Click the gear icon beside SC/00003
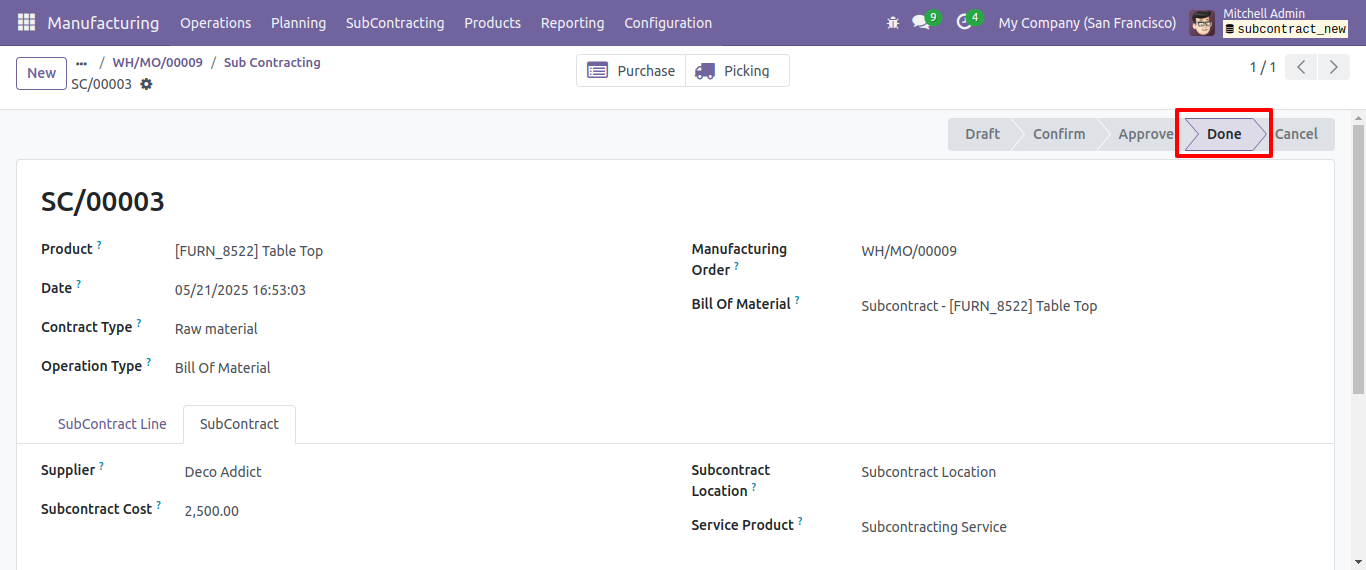Image resolution: width=1366 pixels, height=570 pixels. (146, 84)
